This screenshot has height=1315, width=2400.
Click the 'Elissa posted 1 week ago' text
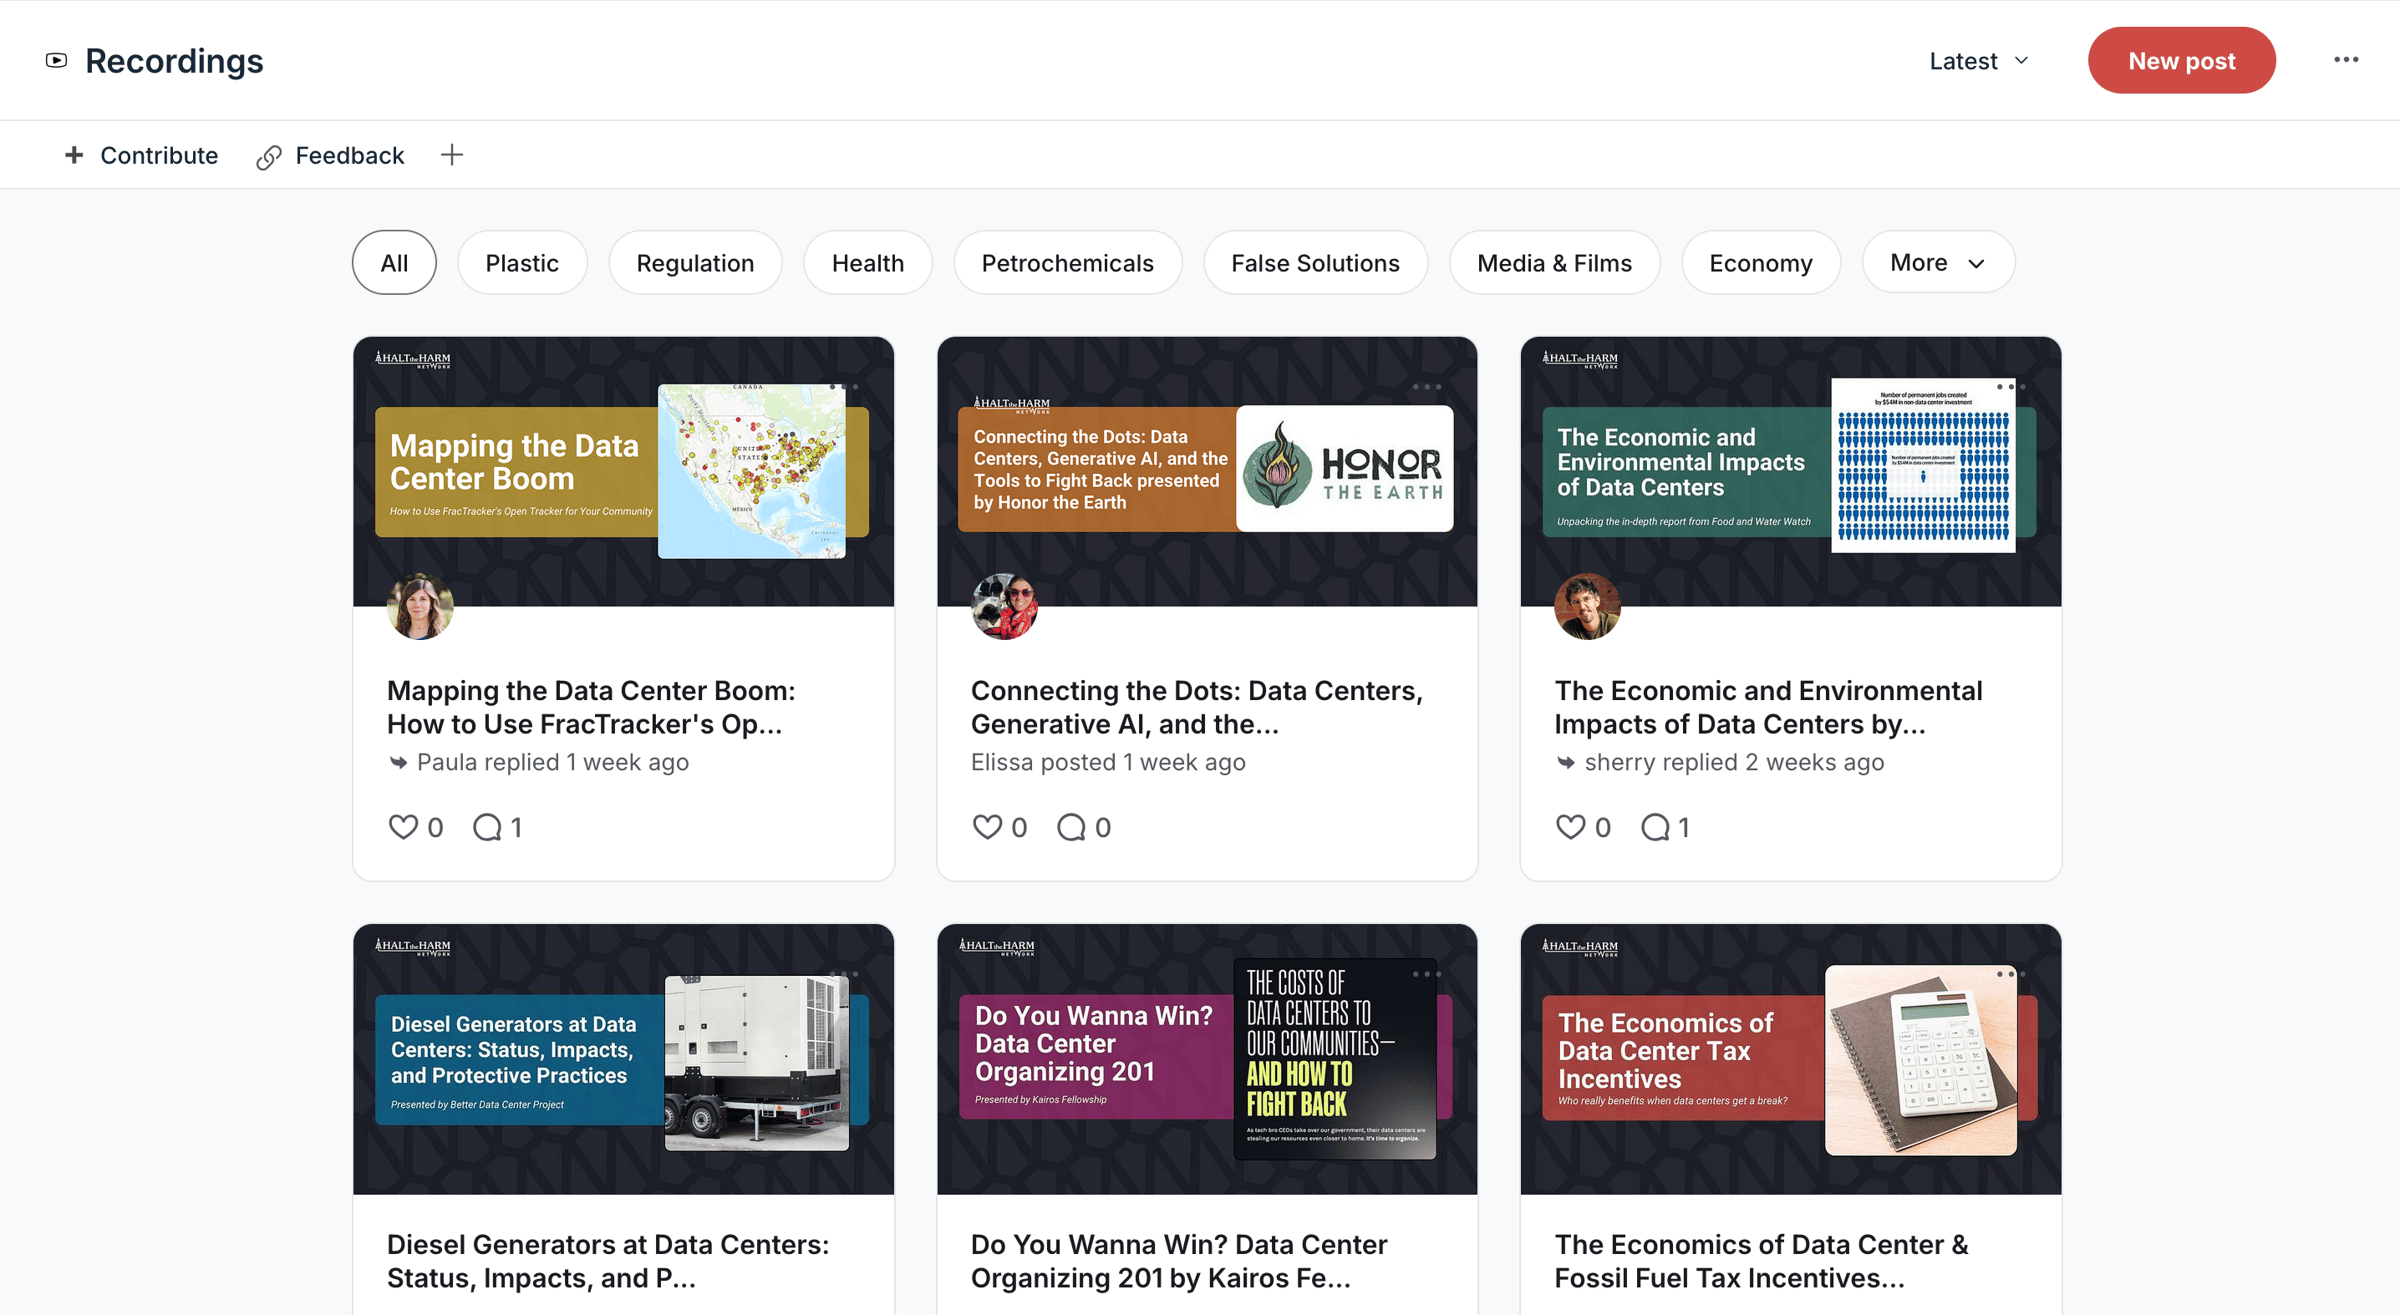(1108, 762)
